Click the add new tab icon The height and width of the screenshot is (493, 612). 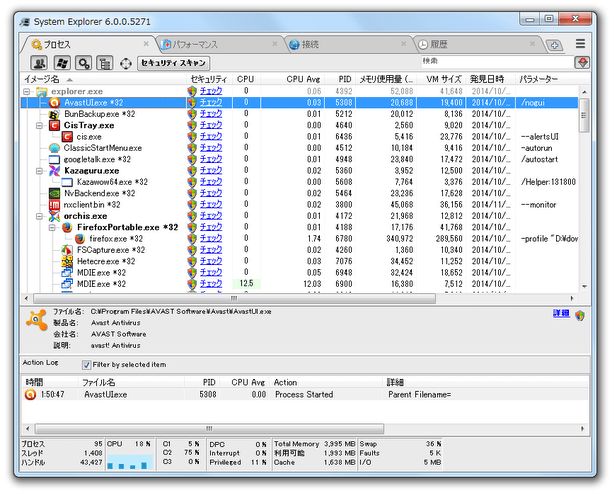pyautogui.click(x=554, y=45)
